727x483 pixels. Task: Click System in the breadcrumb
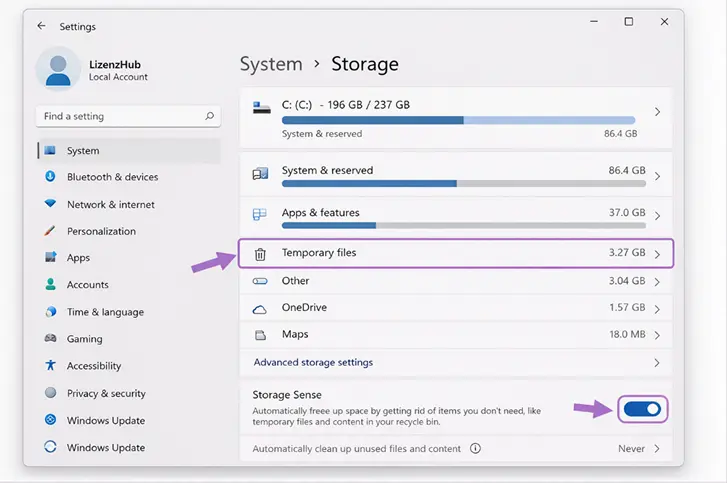271,64
